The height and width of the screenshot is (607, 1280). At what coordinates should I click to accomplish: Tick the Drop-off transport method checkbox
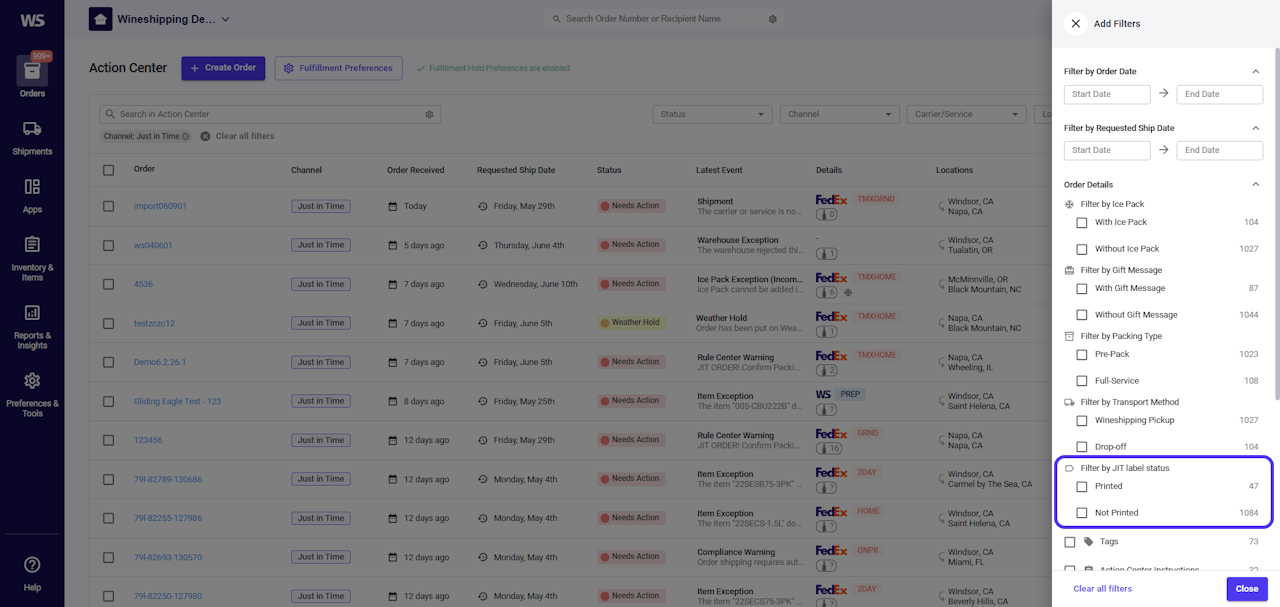(x=1081, y=447)
